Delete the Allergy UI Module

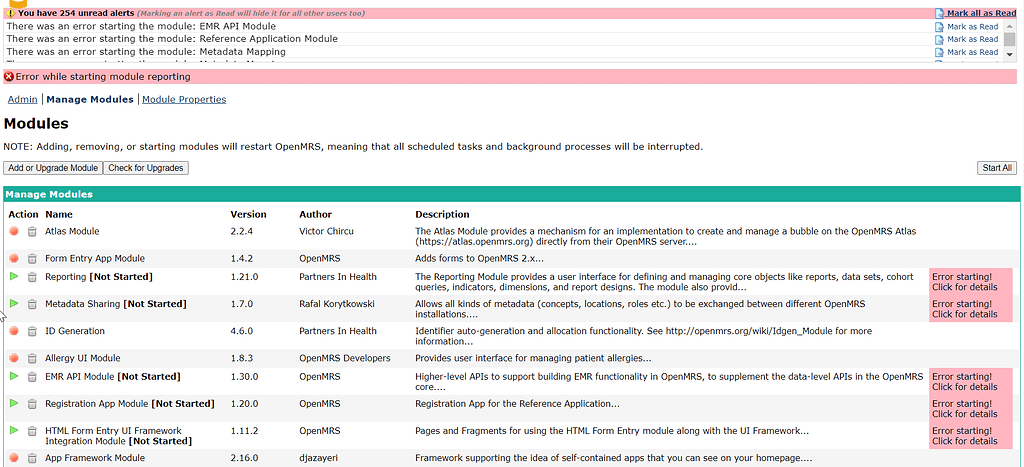(x=32, y=358)
